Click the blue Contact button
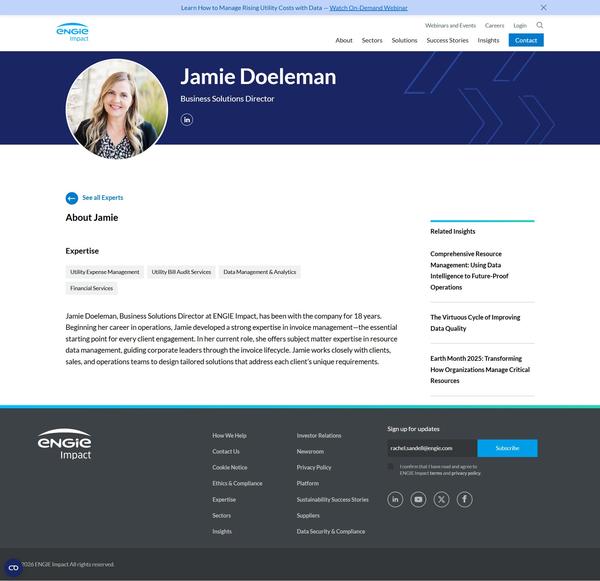 pyautogui.click(x=526, y=40)
